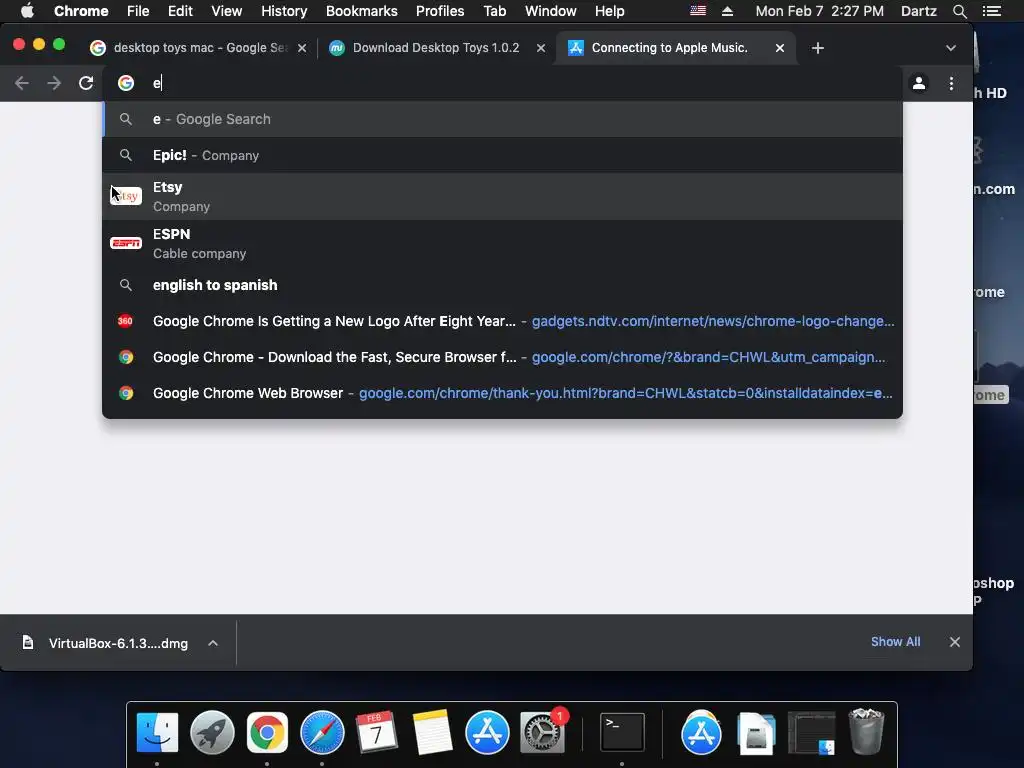Click the US flag input source icon

pos(698,11)
